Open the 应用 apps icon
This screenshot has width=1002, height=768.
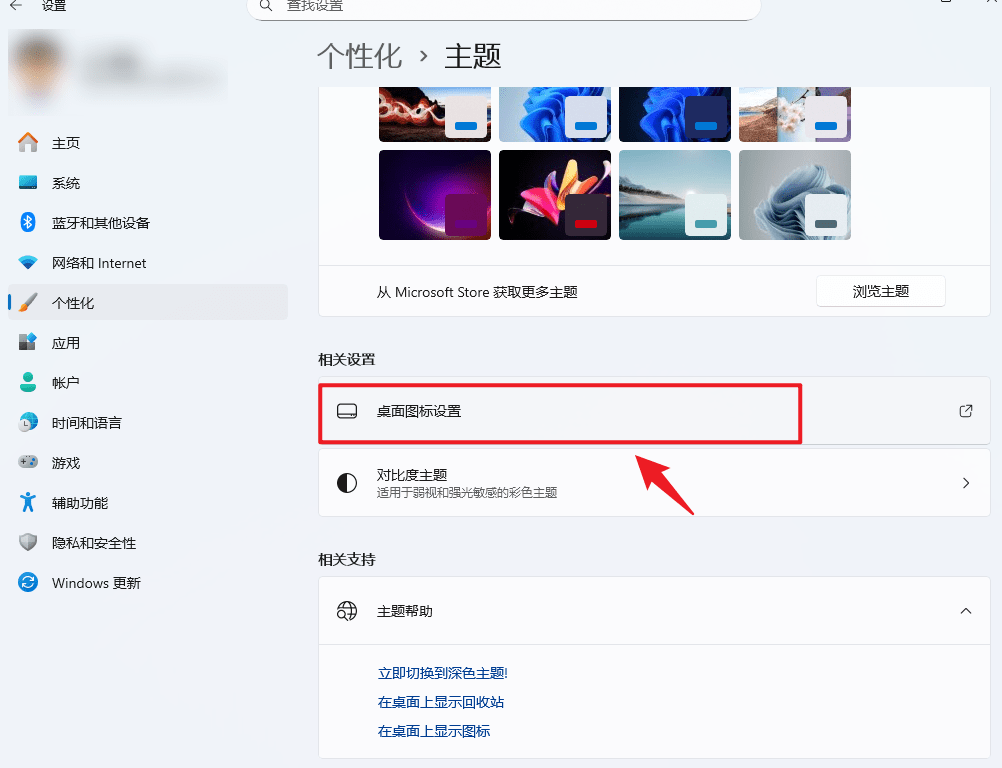[x=28, y=343]
